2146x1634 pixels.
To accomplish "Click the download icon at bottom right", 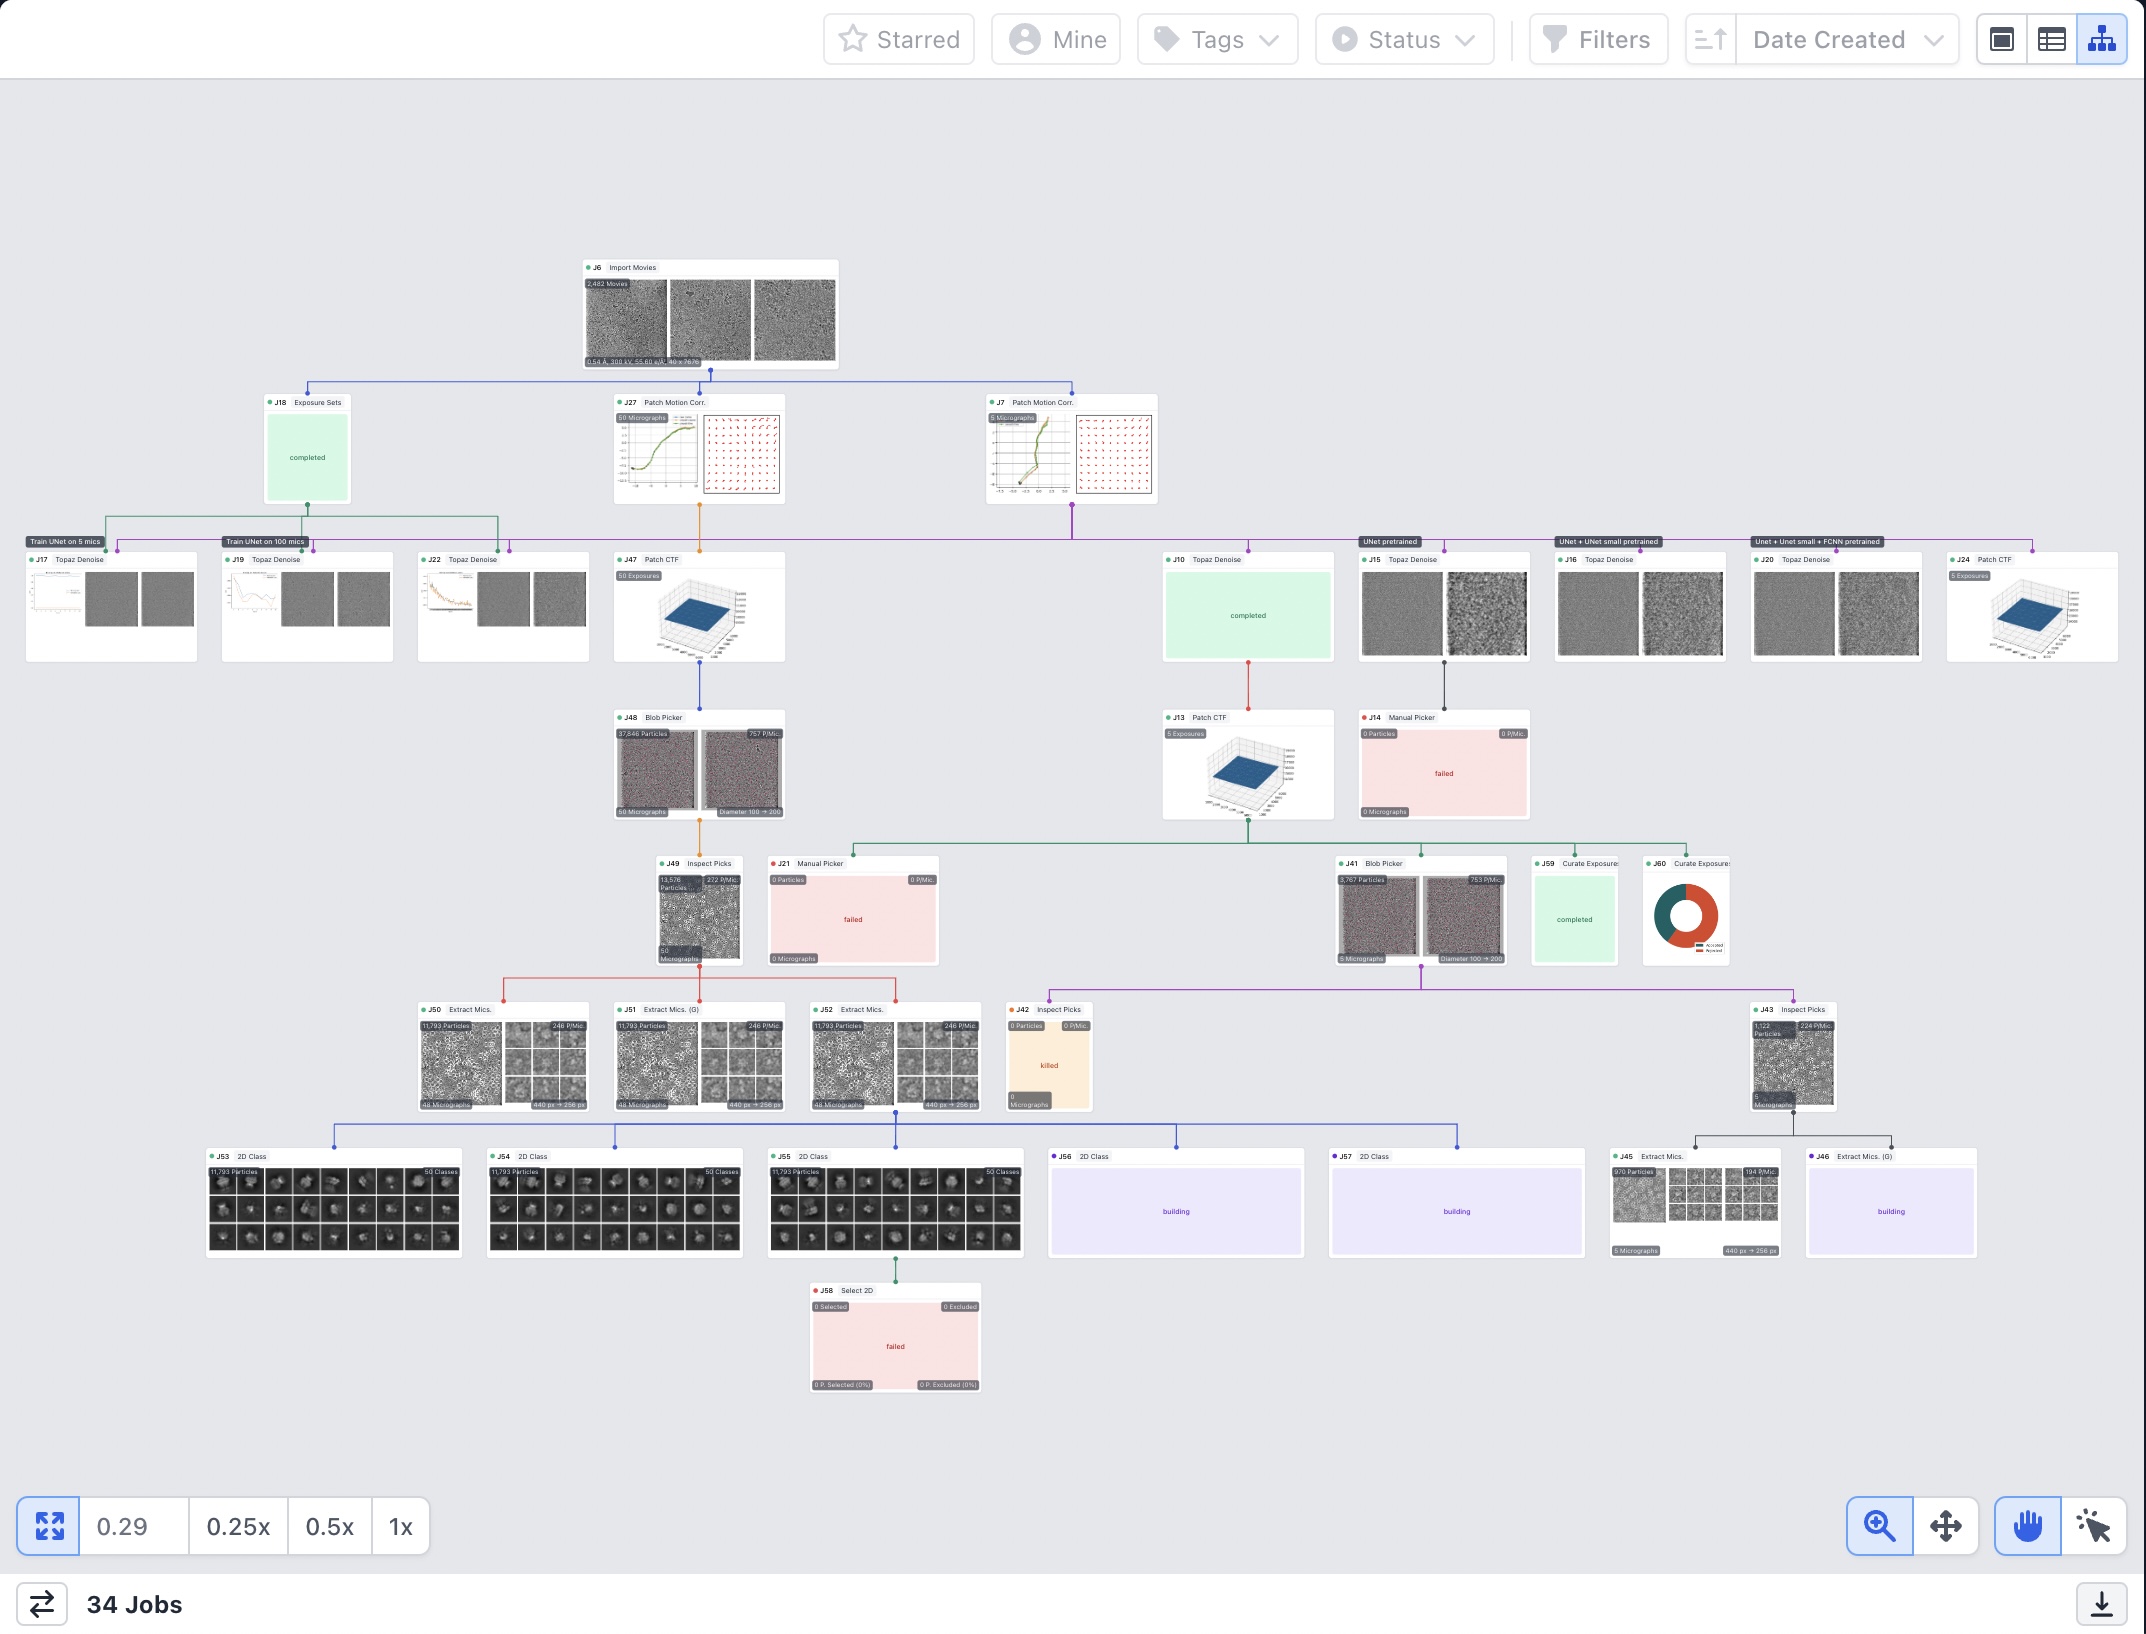I will (x=2101, y=1604).
